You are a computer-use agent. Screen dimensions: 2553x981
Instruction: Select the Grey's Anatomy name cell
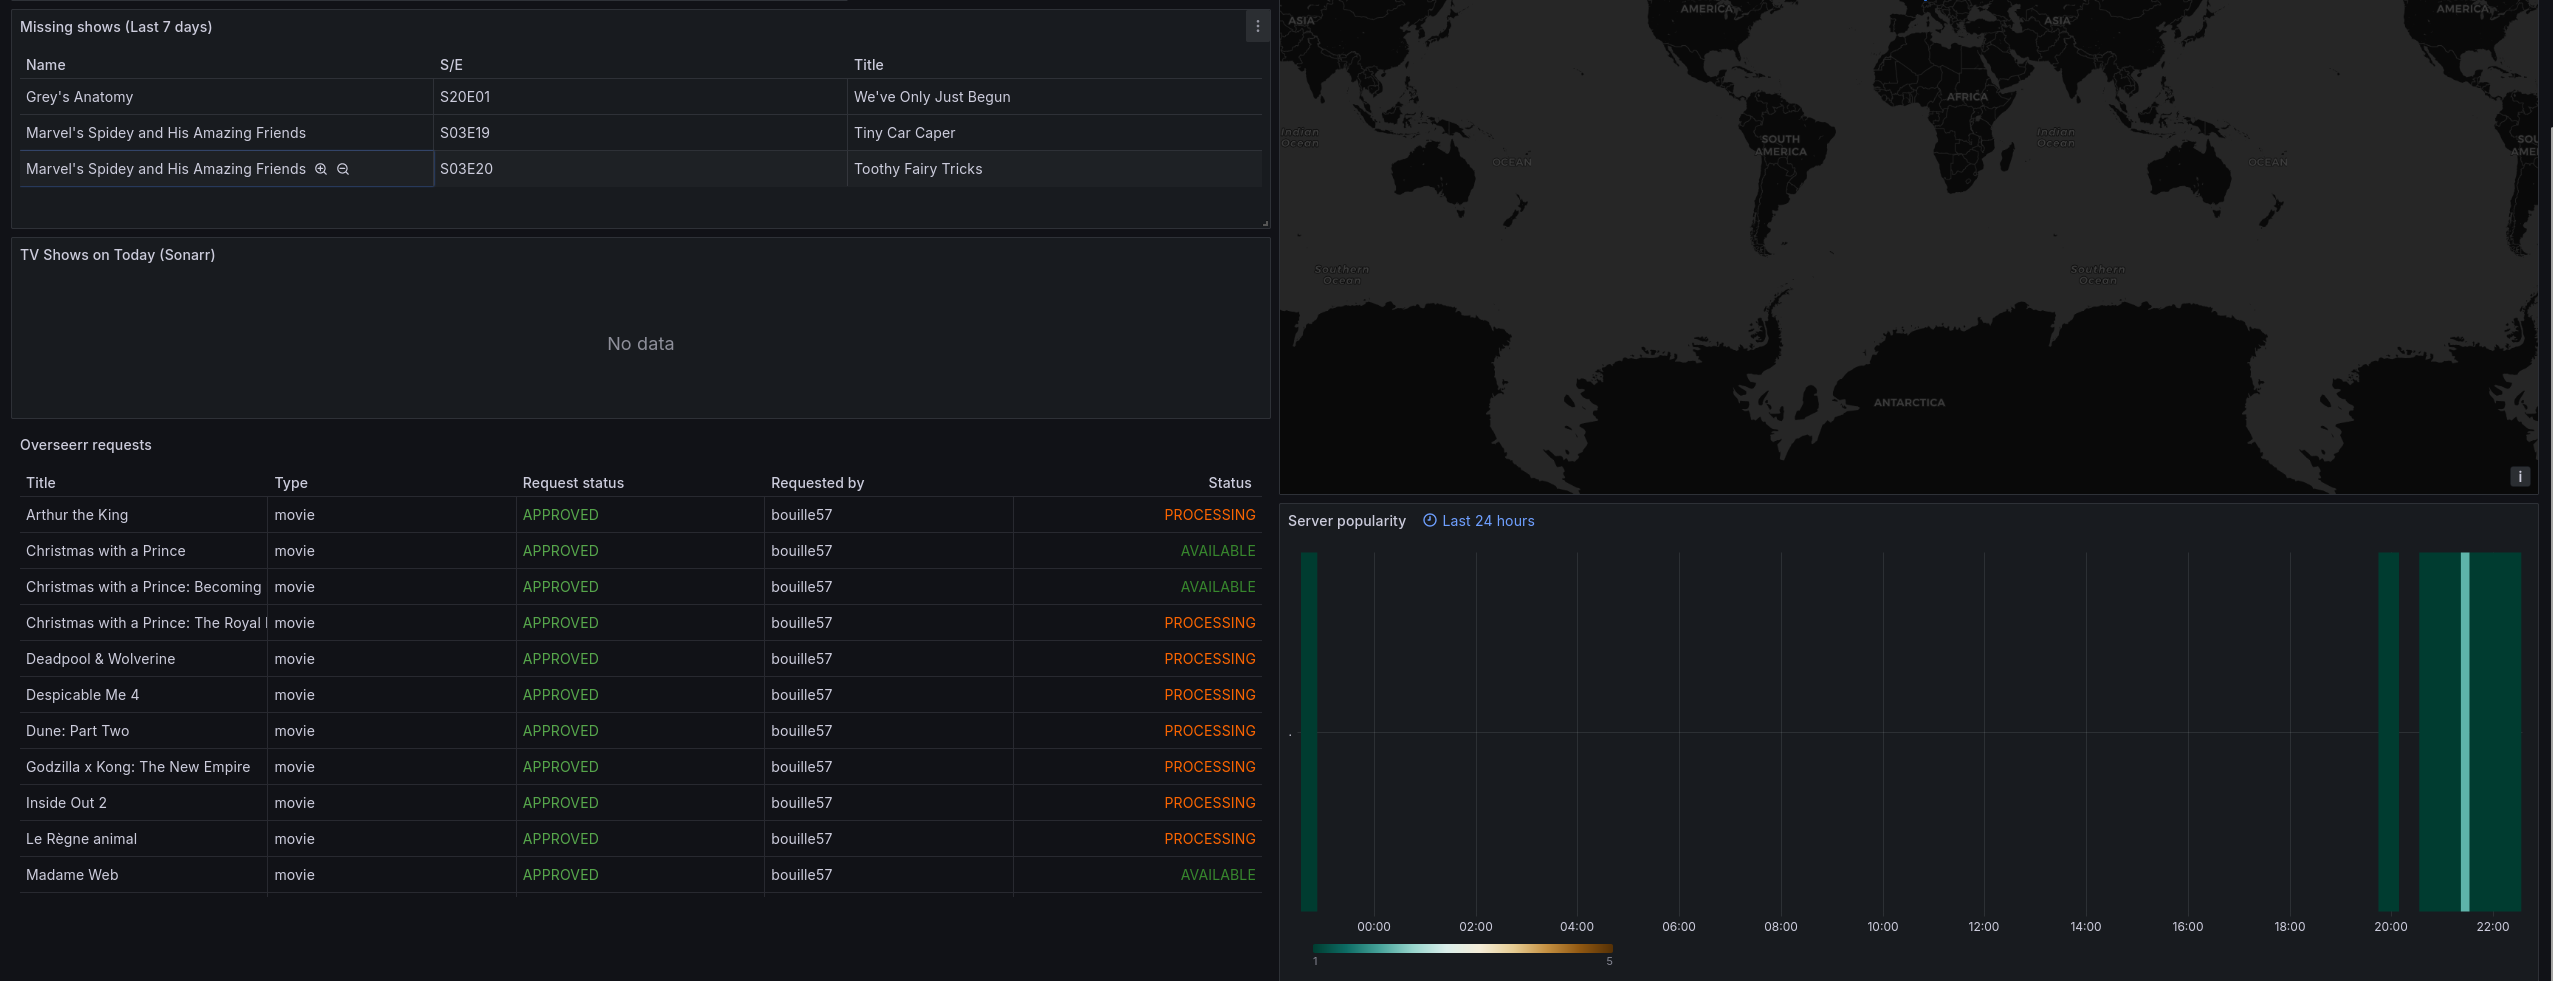click(x=80, y=97)
